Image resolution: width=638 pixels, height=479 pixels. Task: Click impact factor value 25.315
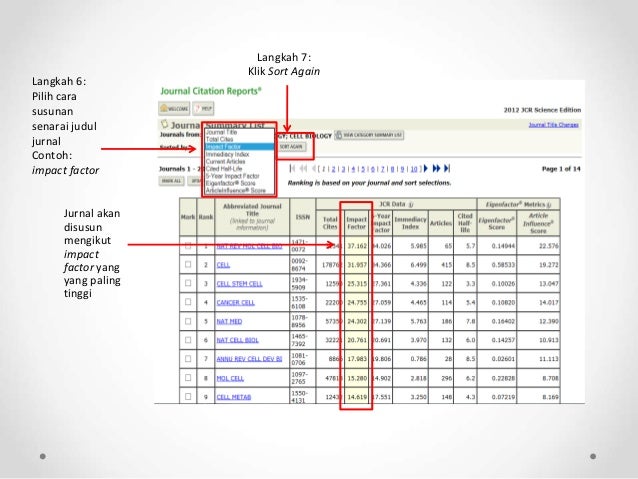[x=357, y=284]
